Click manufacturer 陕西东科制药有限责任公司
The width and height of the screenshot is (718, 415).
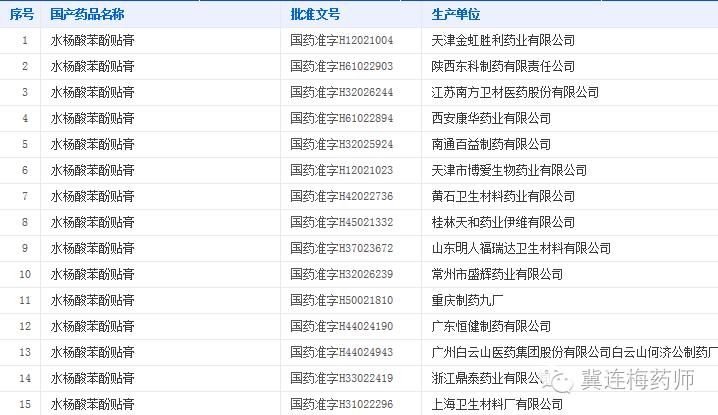[503, 66]
